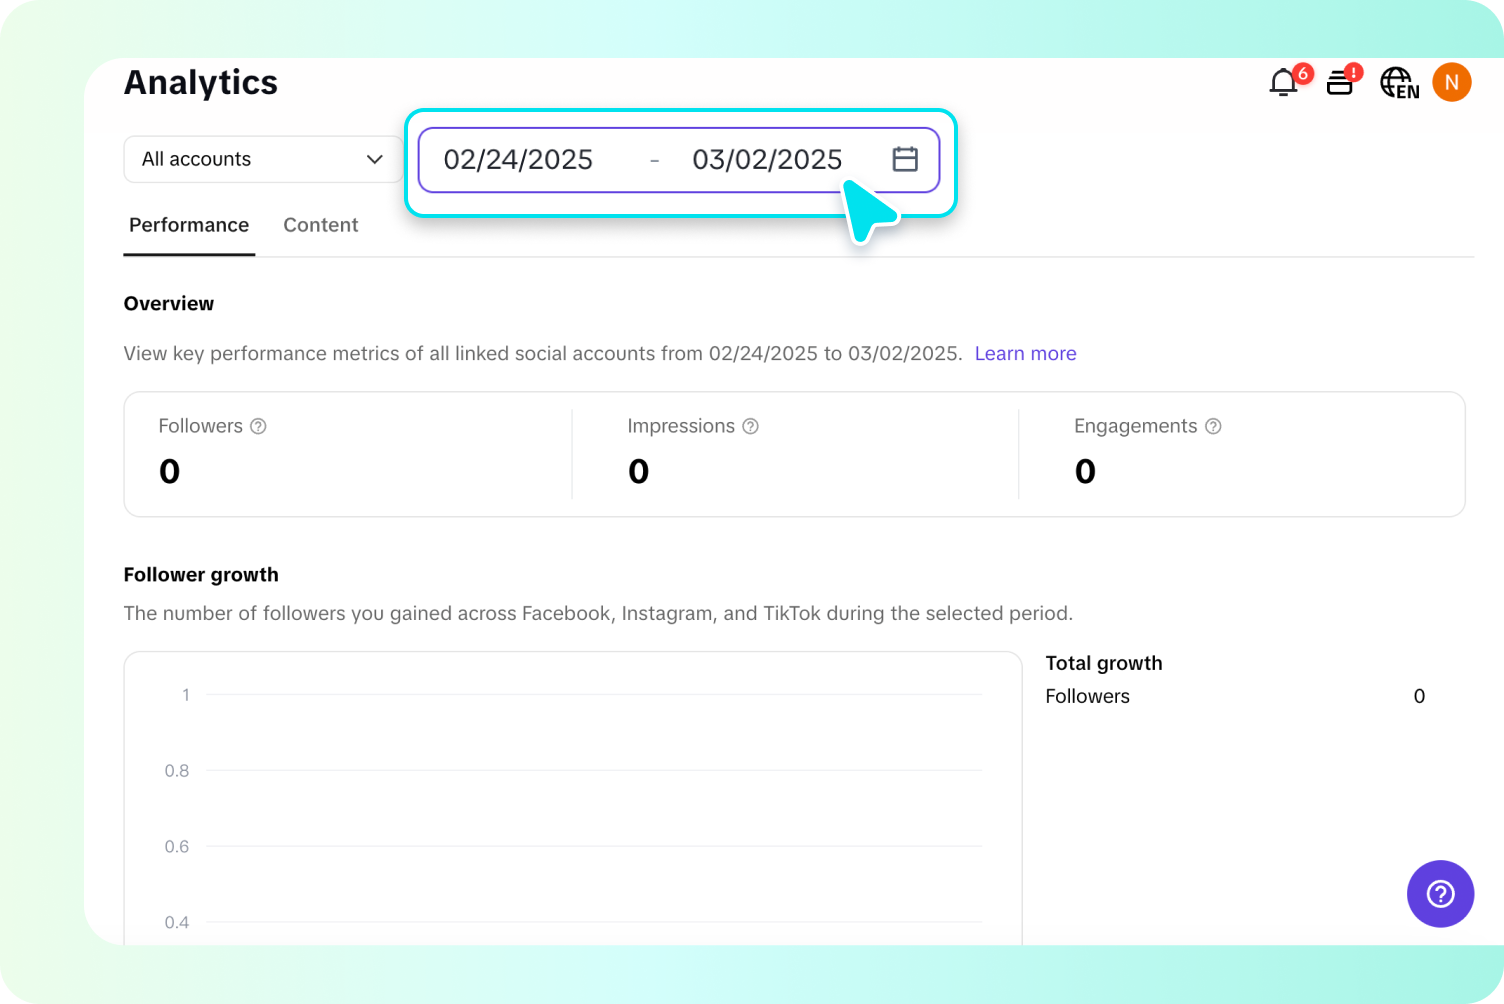Click the Analytics page heading
Viewport: 1504px width, 1004px height.
(x=200, y=82)
